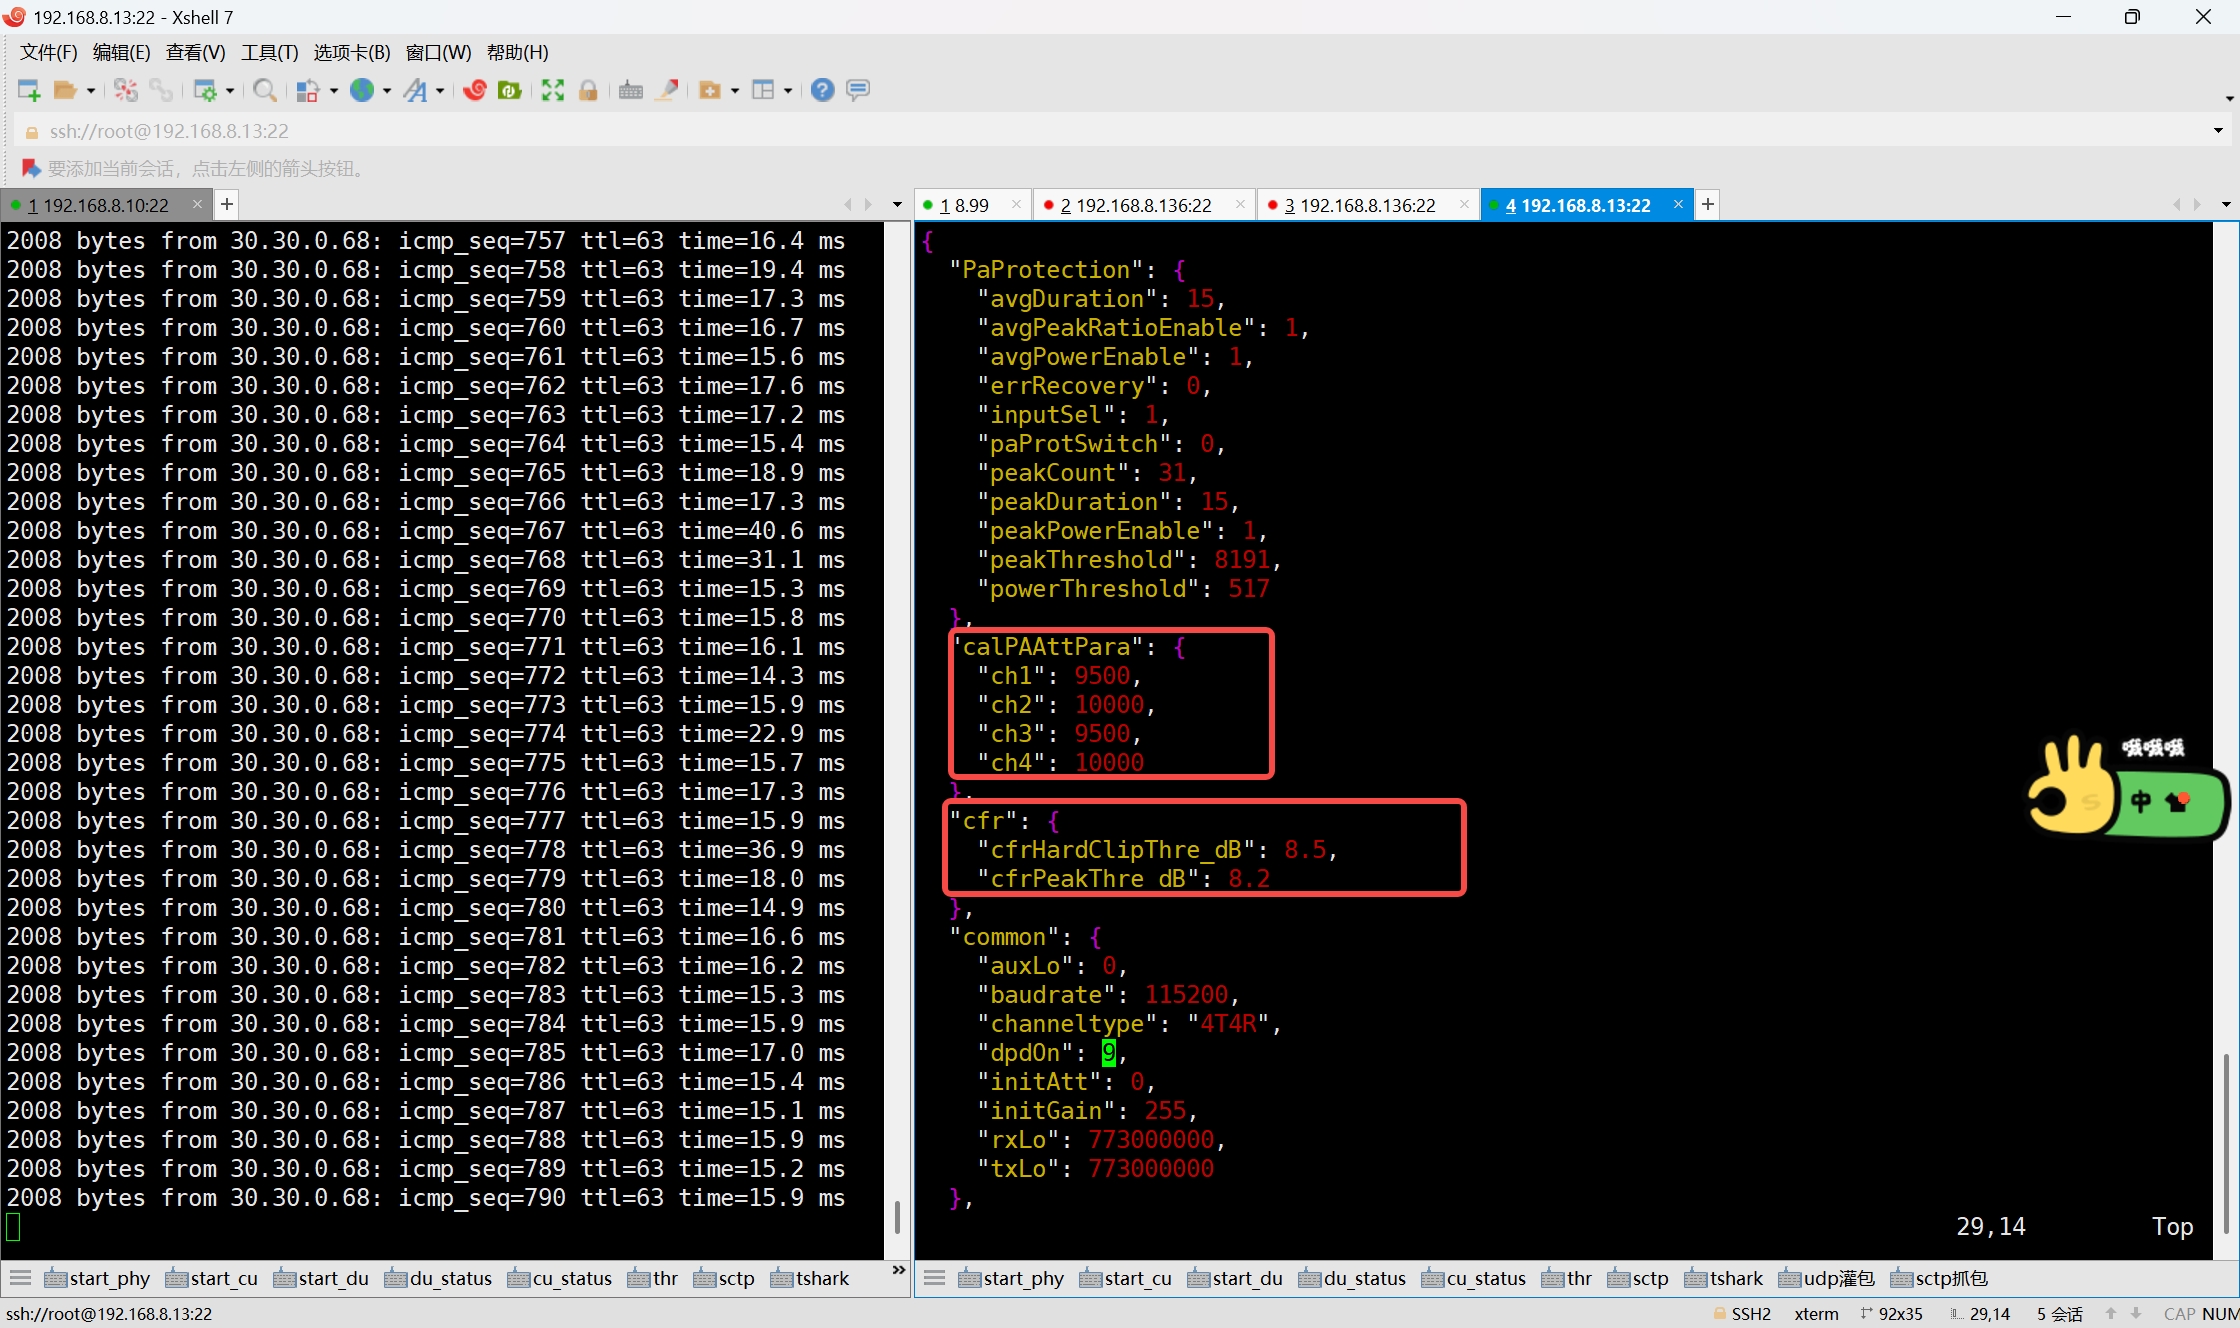Run start_cu quick command in right pane

[x=1125, y=1278]
